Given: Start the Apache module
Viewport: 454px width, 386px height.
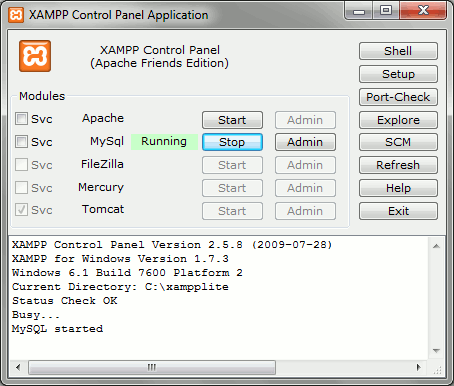Looking at the screenshot, I should [x=232, y=120].
